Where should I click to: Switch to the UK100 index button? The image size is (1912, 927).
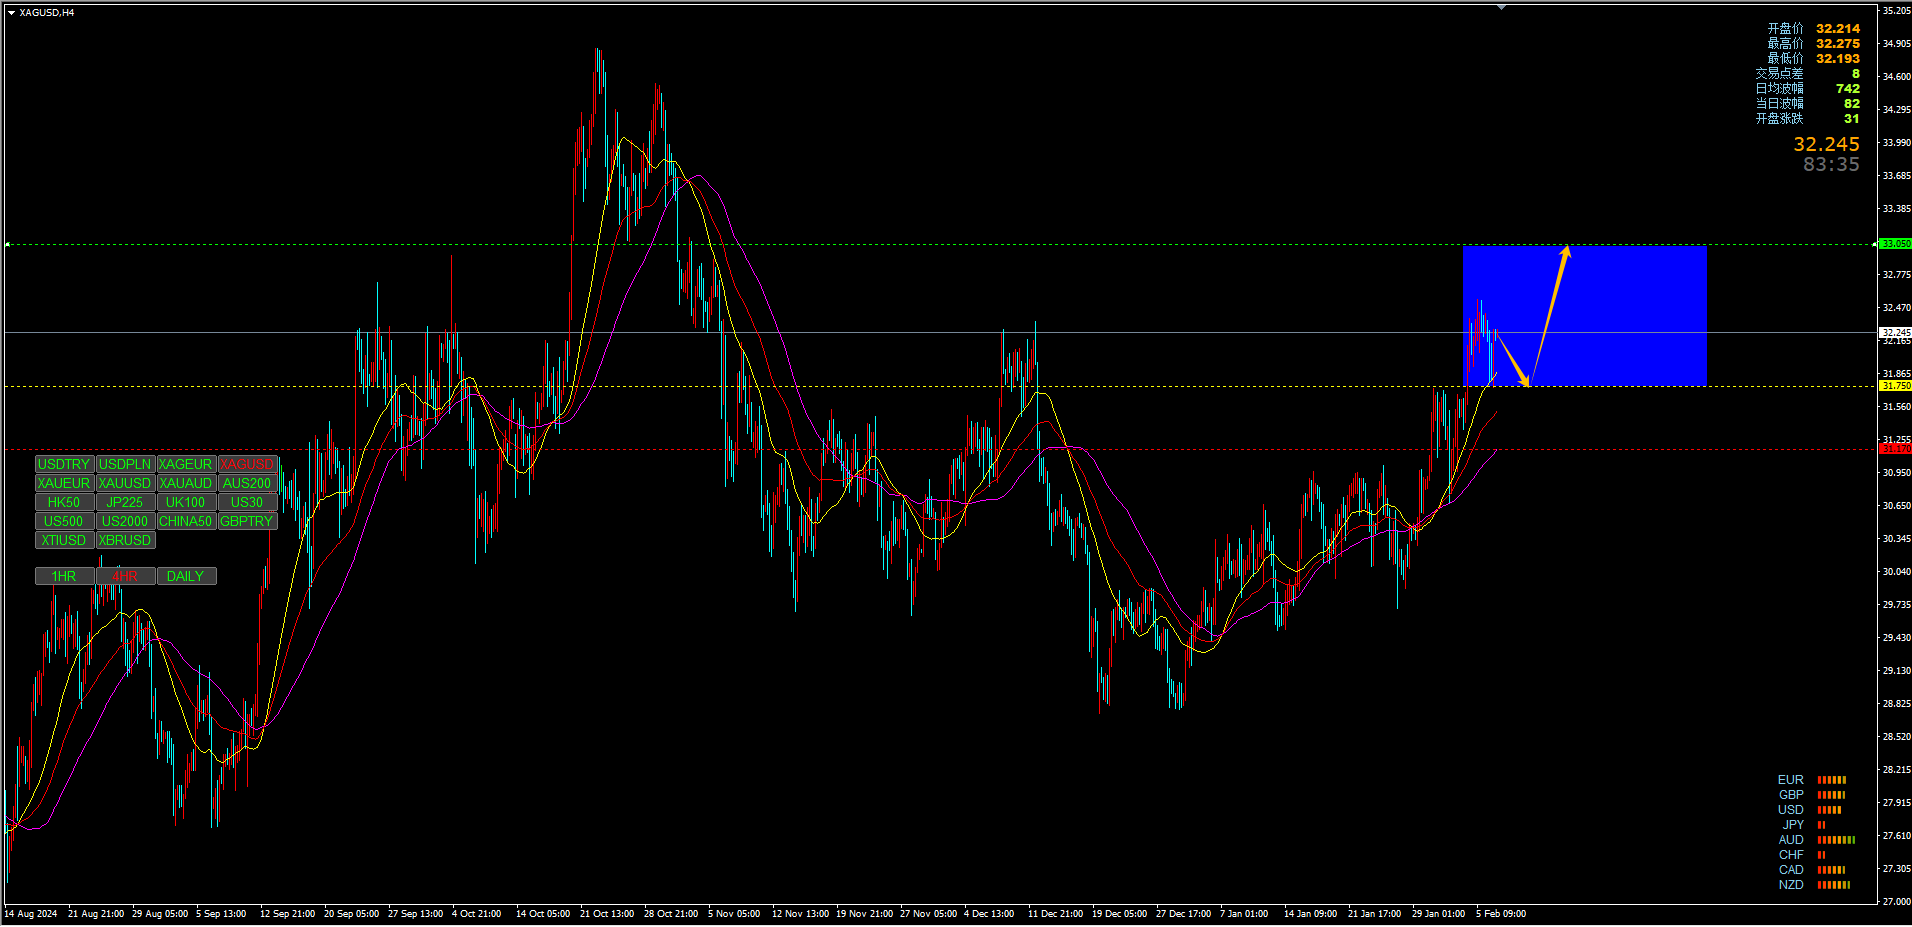pos(186,503)
